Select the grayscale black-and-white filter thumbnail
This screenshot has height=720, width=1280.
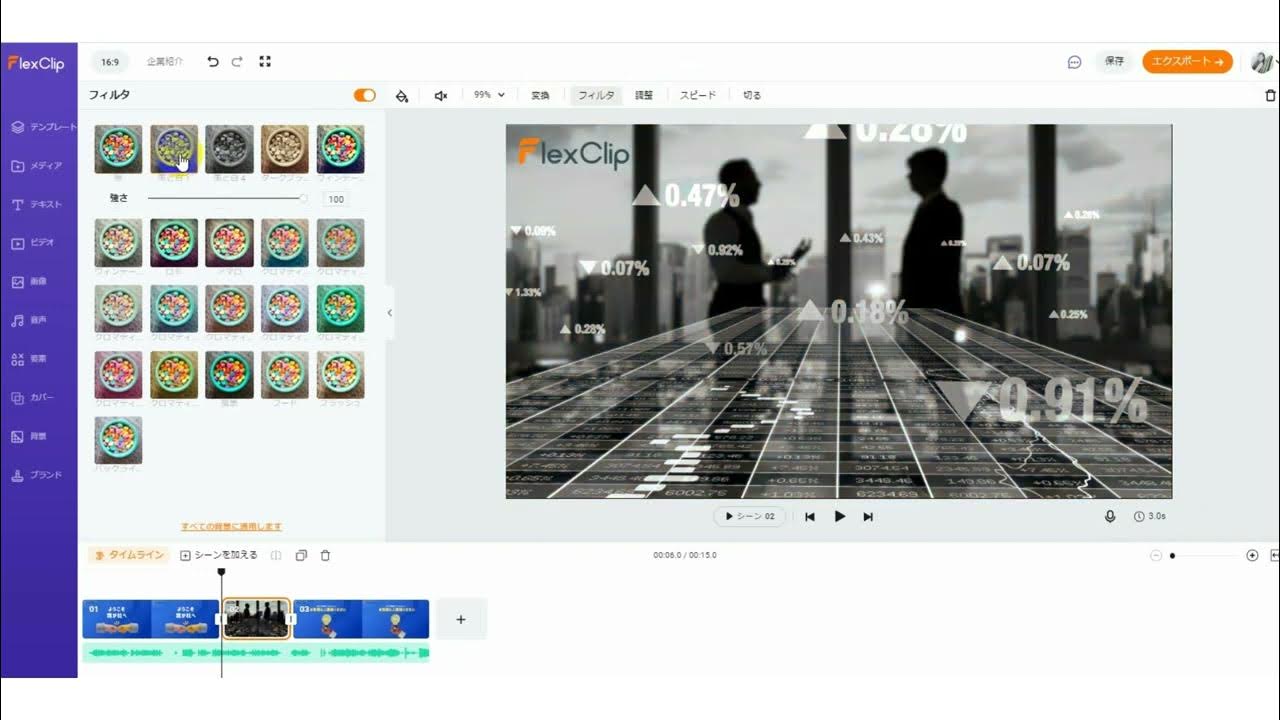click(x=229, y=149)
